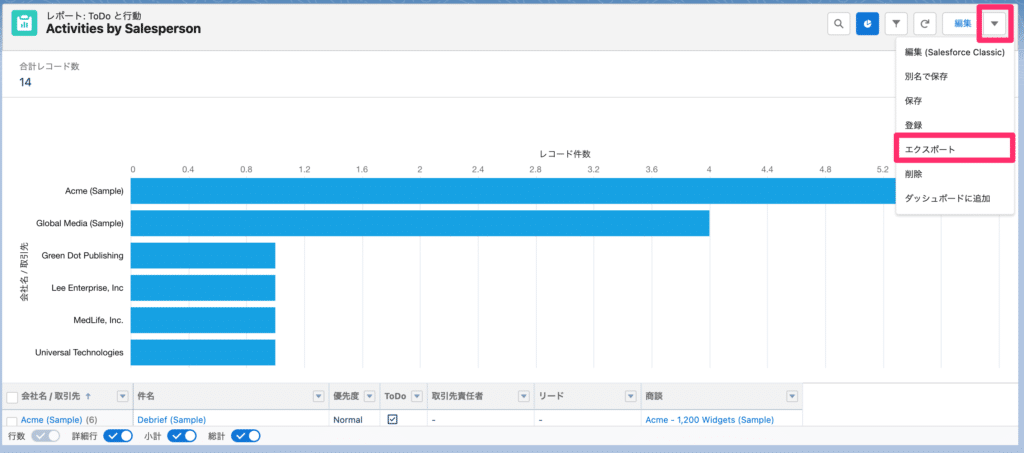Image resolution: width=1024 pixels, height=453 pixels.
Task: Toggle the 小計 switch
Action: (182, 436)
